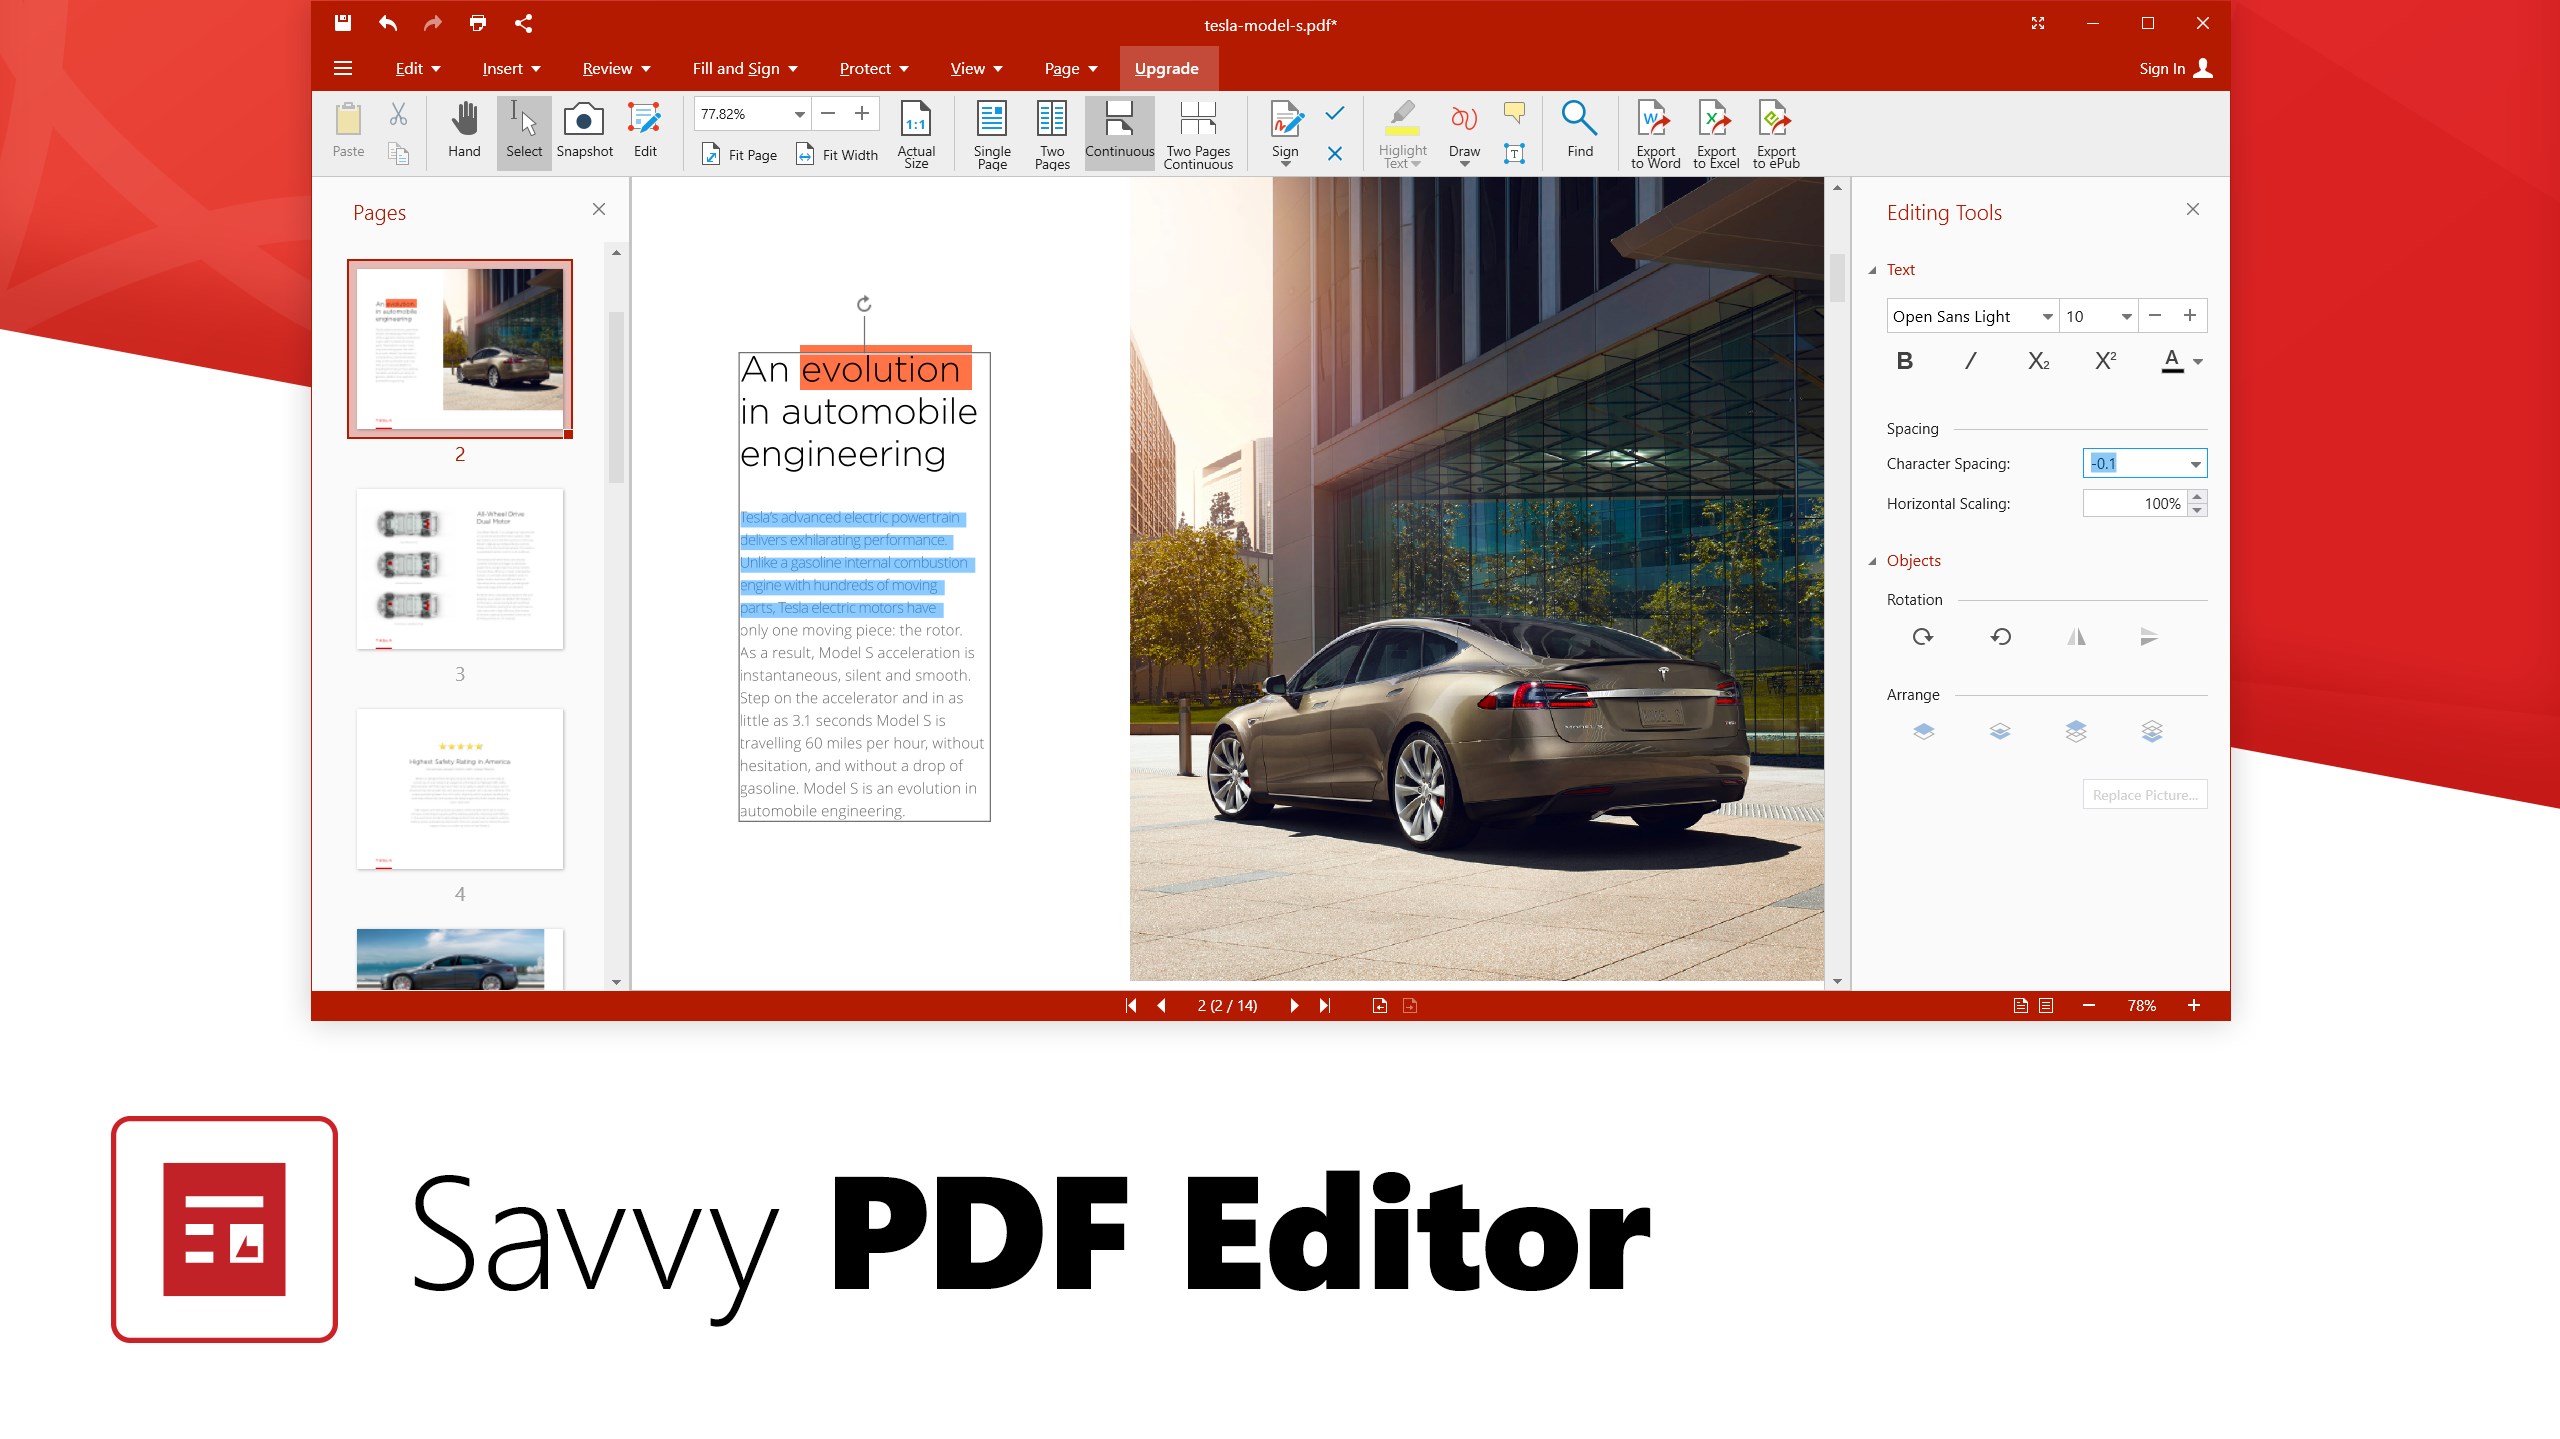Select page 3 thumbnail
The width and height of the screenshot is (2560, 1439).
459,569
